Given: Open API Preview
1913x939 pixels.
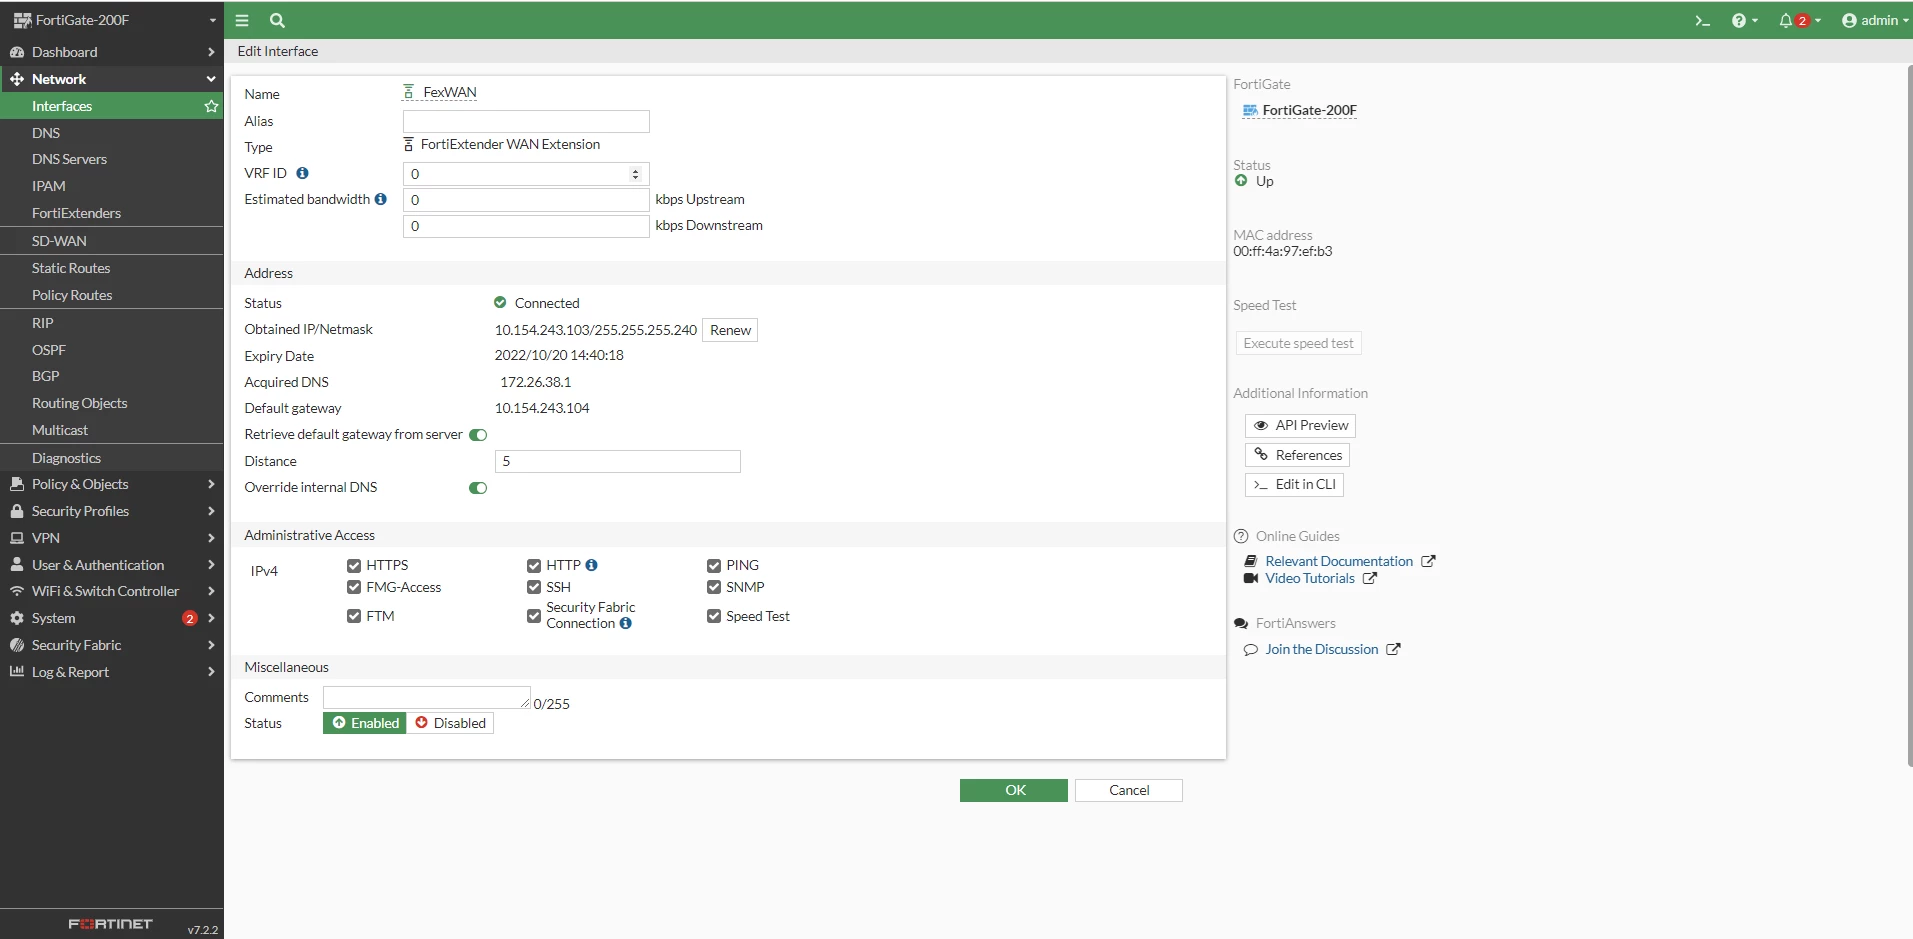Looking at the screenshot, I should point(1300,425).
